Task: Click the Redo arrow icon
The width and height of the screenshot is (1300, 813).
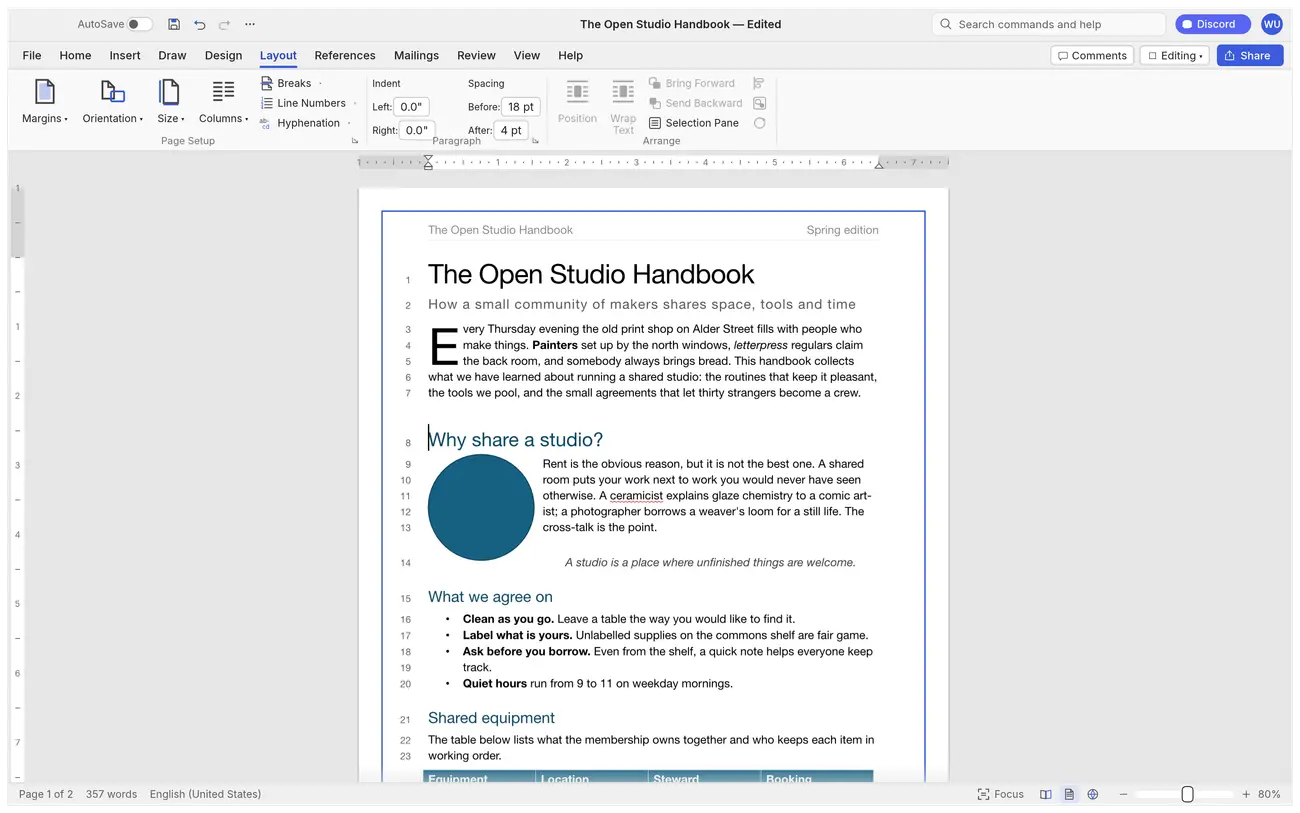Action: coord(225,24)
